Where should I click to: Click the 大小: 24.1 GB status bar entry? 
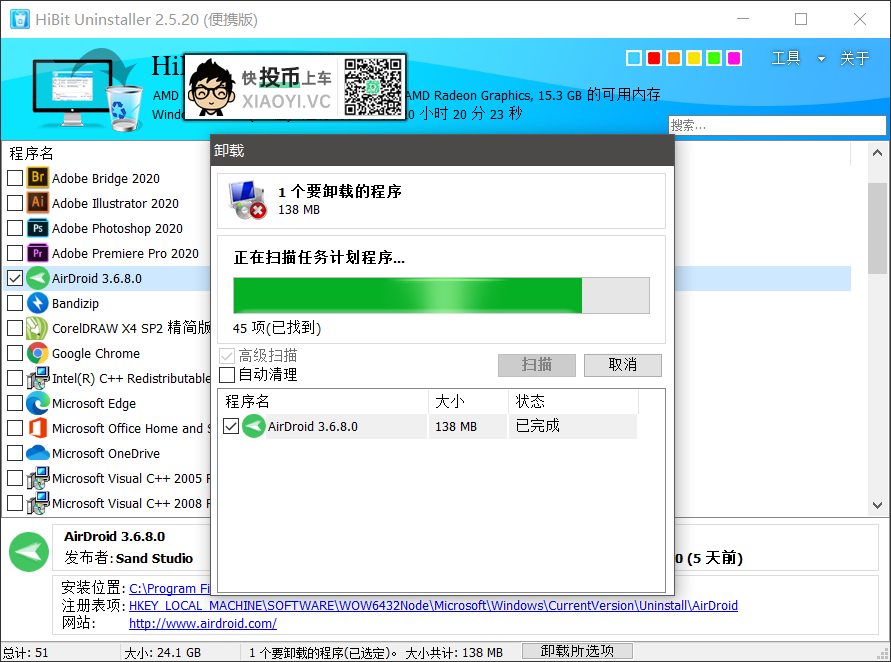click(163, 653)
